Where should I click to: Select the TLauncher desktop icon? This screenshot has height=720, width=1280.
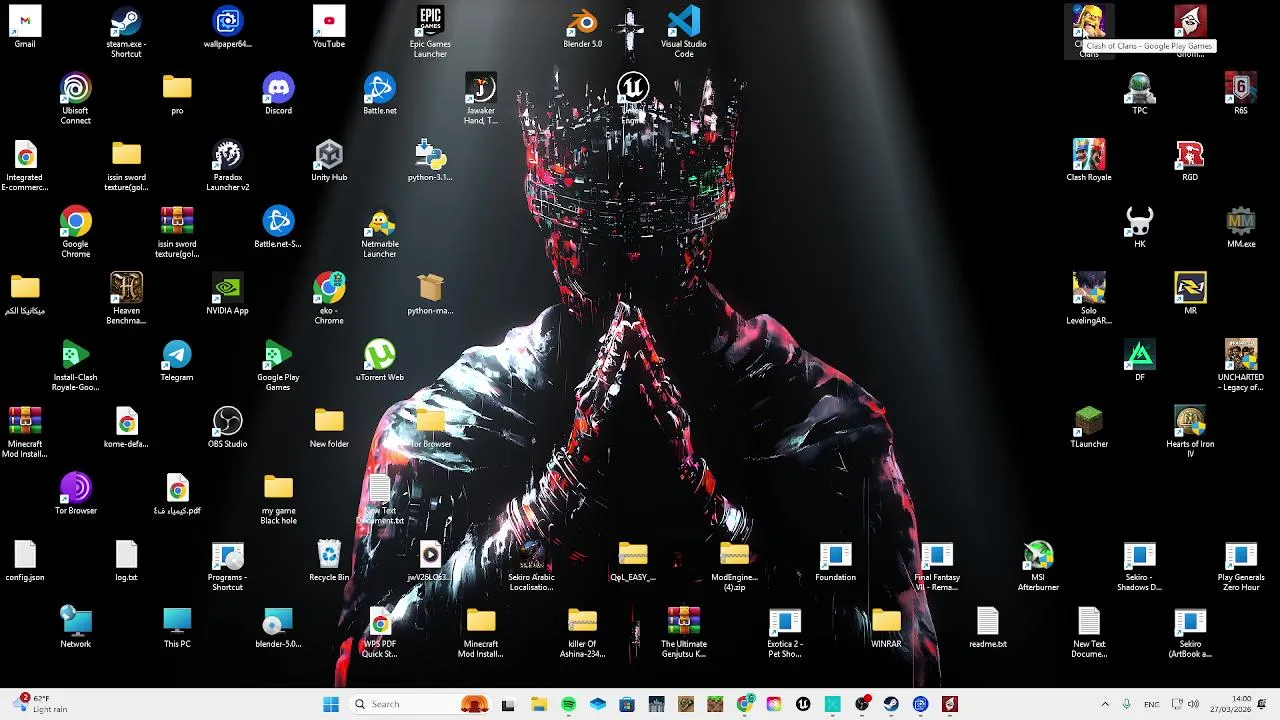pos(1089,428)
